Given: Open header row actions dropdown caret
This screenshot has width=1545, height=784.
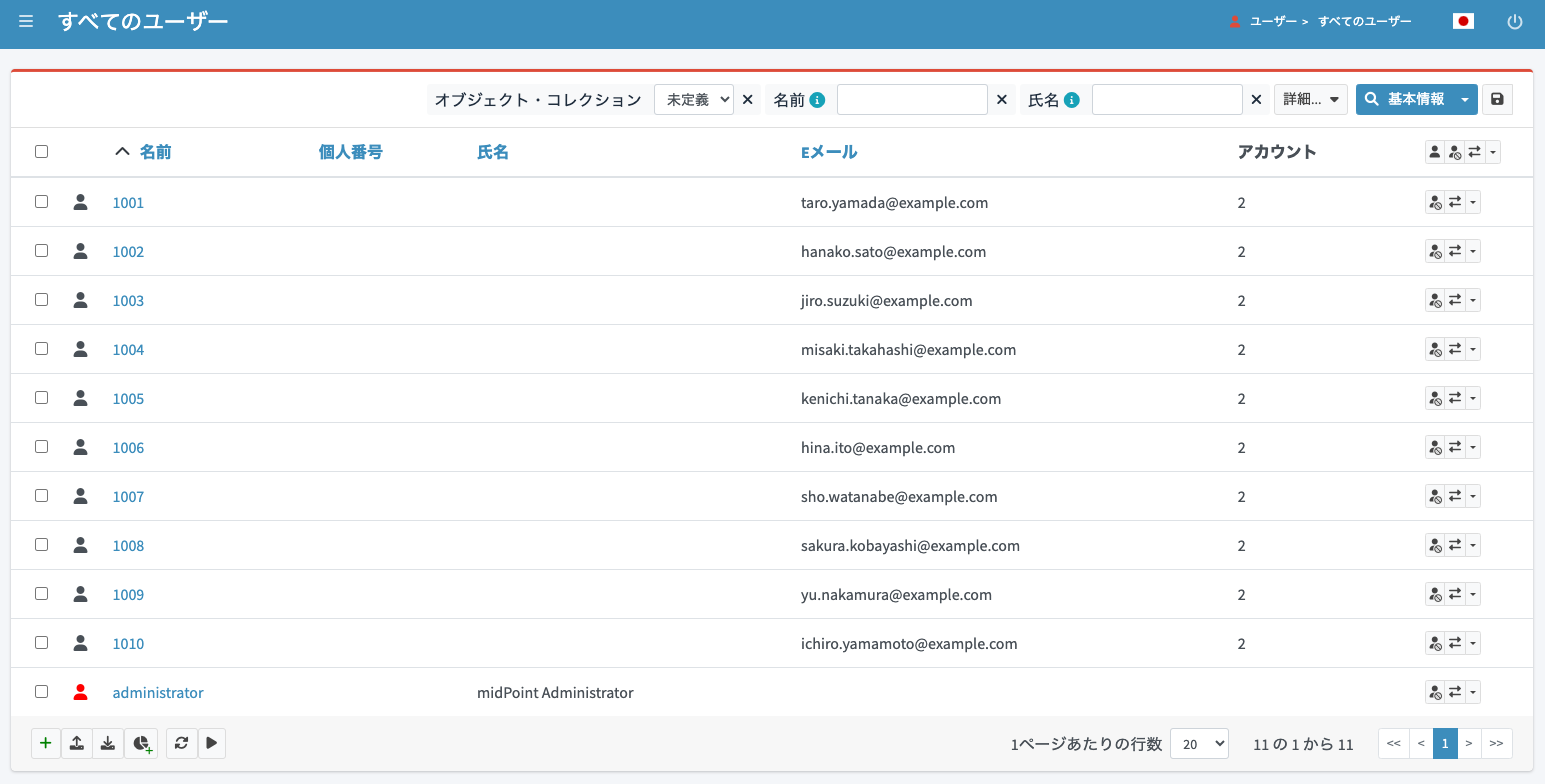Looking at the screenshot, I should [x=1493, y=152].
